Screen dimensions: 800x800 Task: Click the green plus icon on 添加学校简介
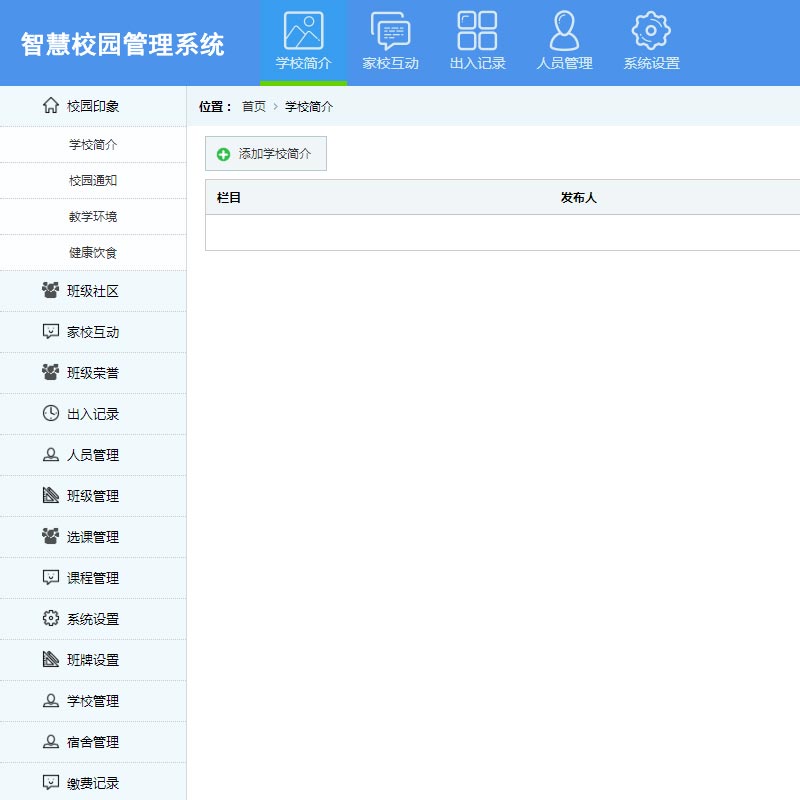click(223, 154)
